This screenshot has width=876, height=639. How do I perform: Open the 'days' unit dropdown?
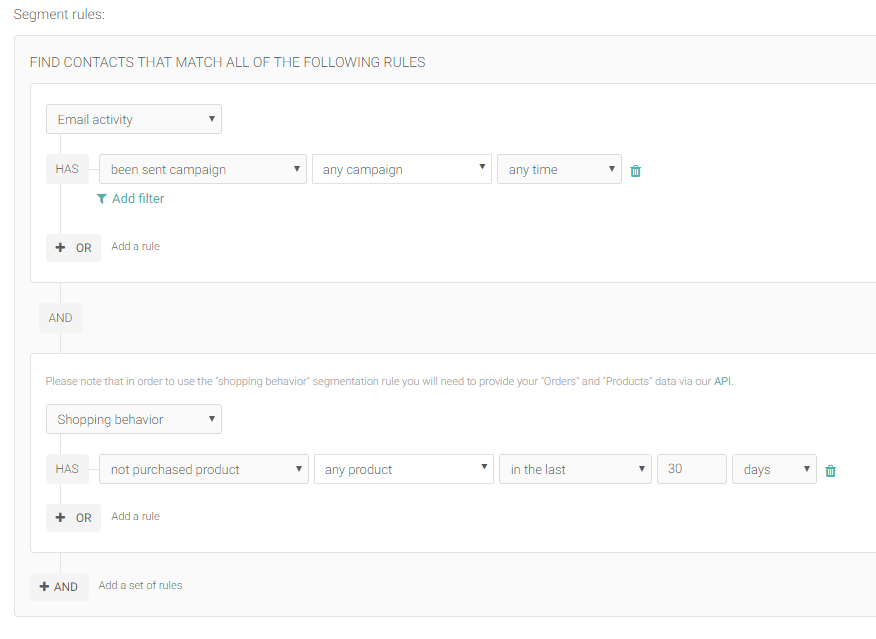(774, 469)
